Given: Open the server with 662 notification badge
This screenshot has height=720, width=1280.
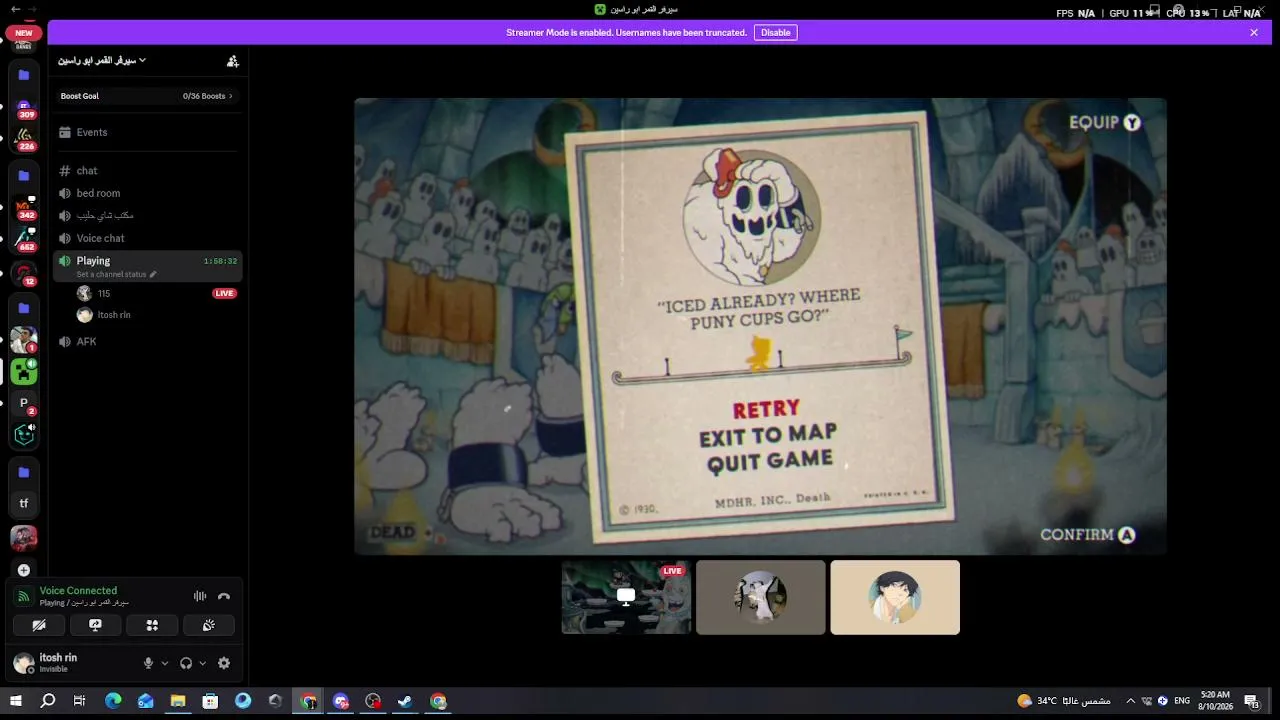Looking at the screenshot, I should point(24,240).
